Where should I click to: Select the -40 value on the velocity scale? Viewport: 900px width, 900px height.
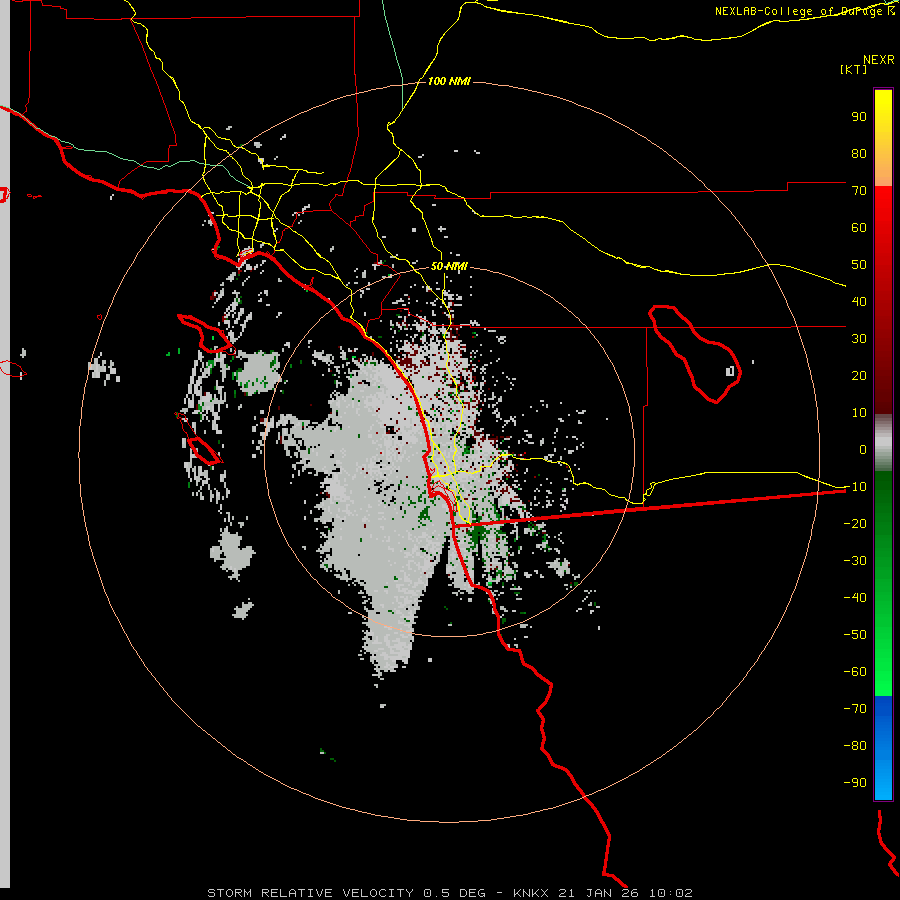point(855,598)
